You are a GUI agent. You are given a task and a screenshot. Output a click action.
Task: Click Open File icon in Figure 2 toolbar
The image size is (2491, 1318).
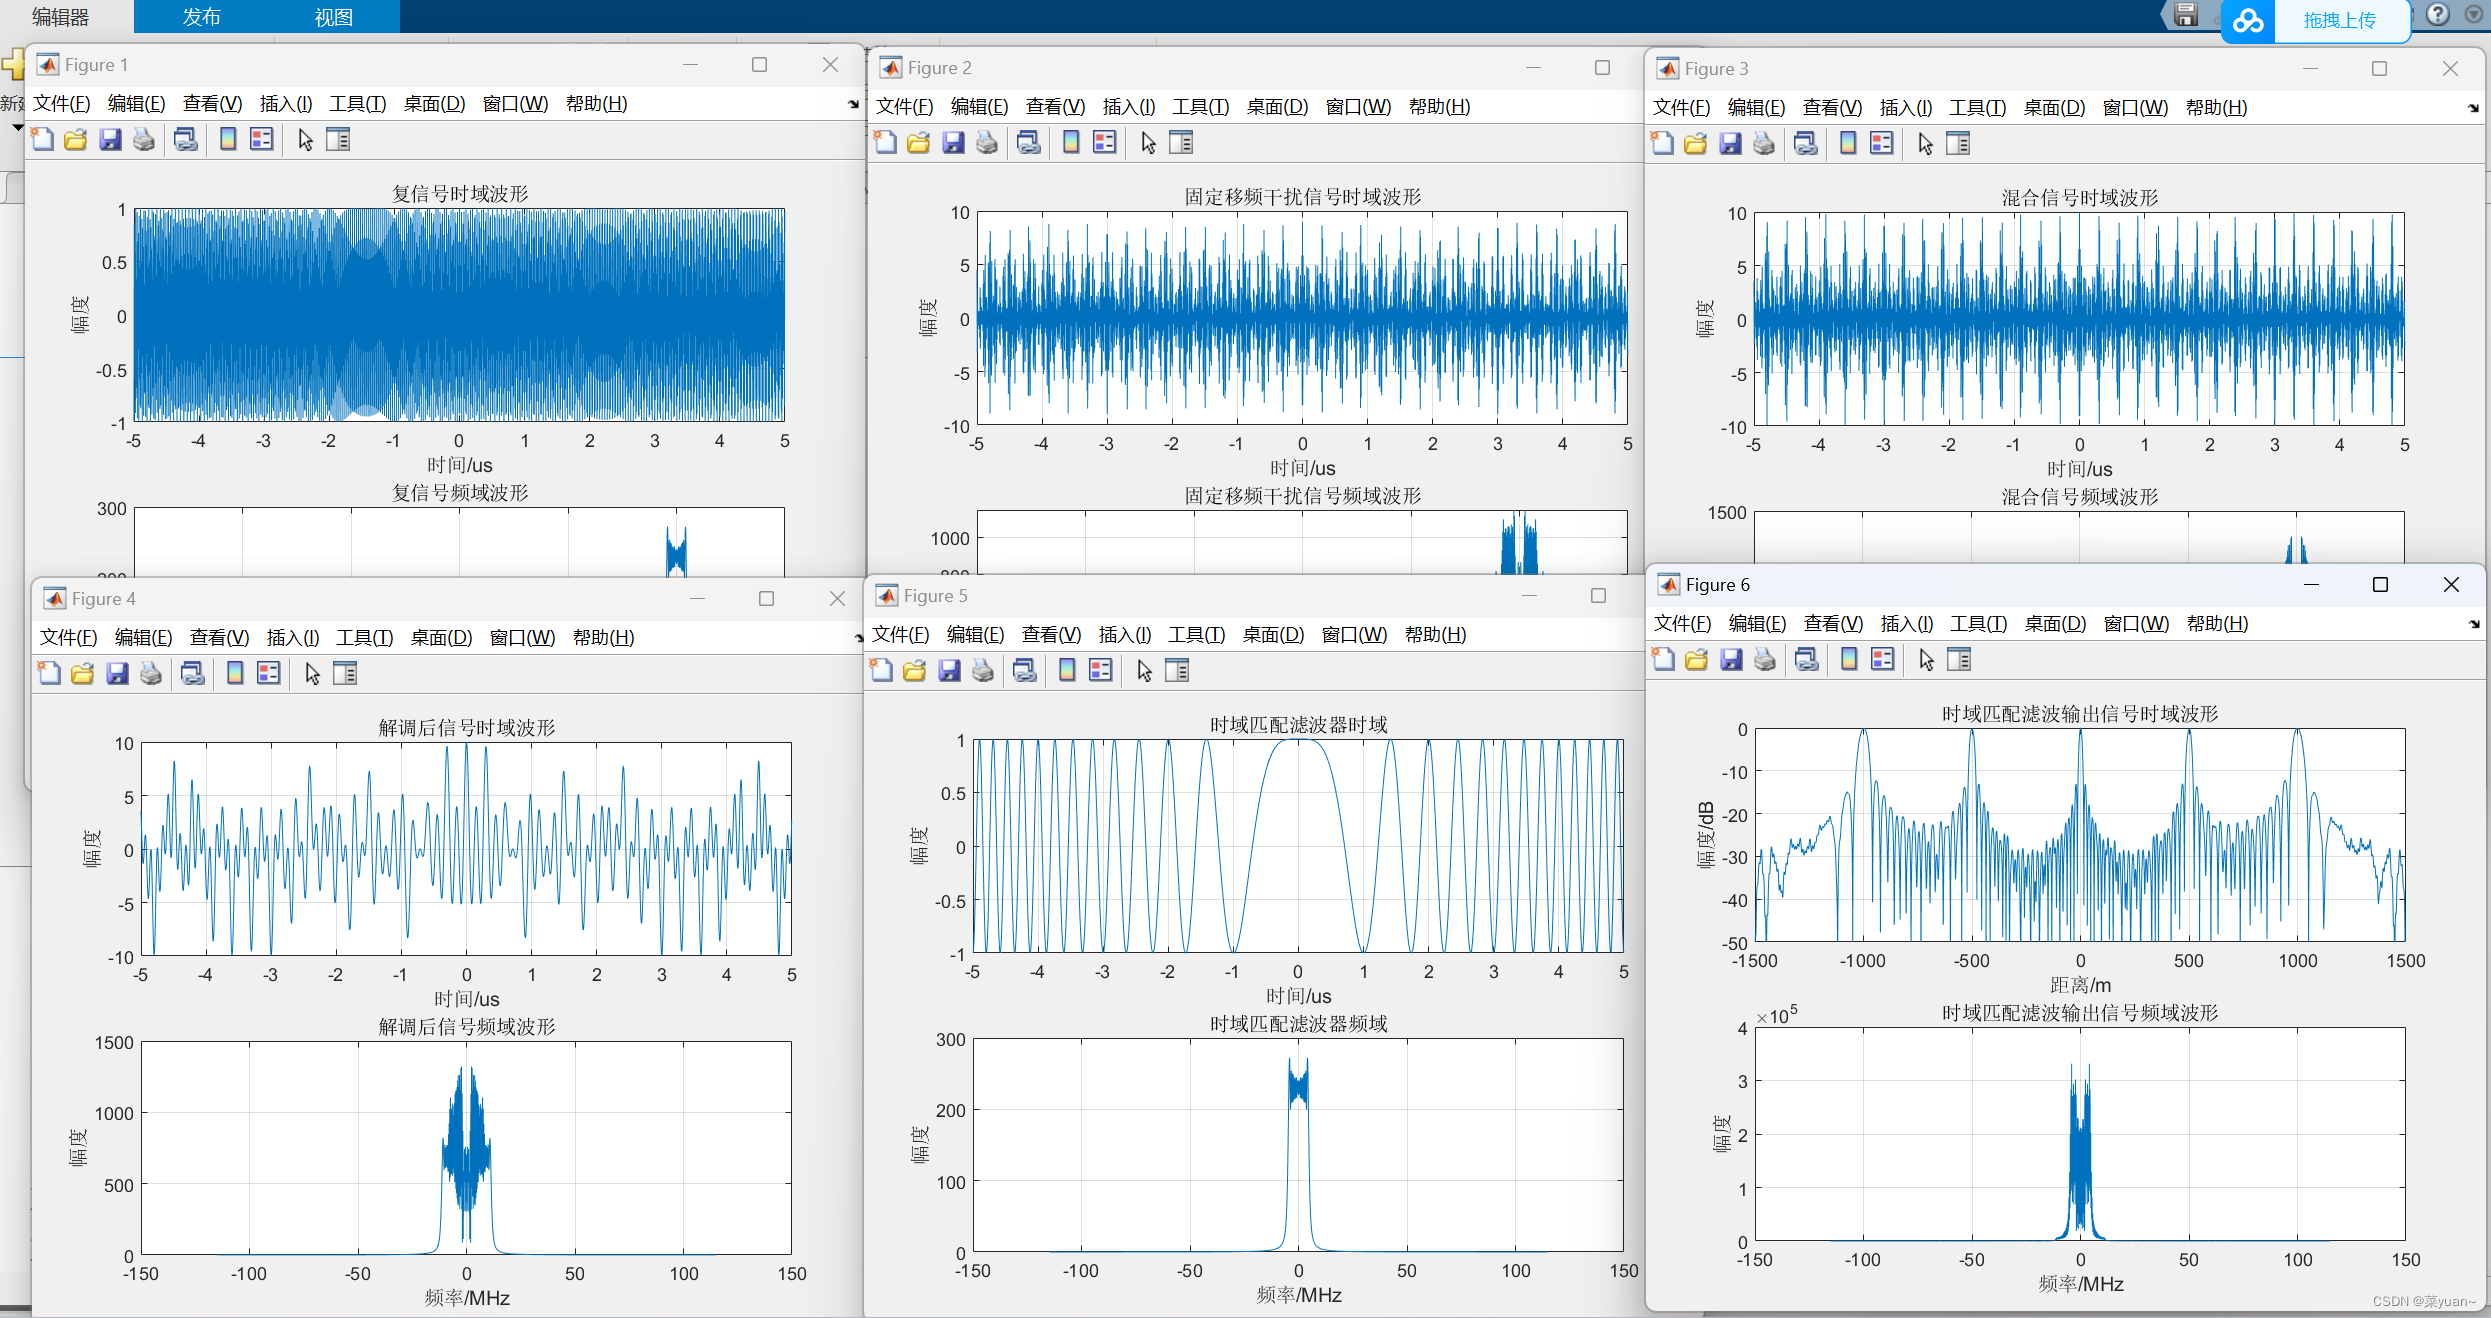point(919,143)
